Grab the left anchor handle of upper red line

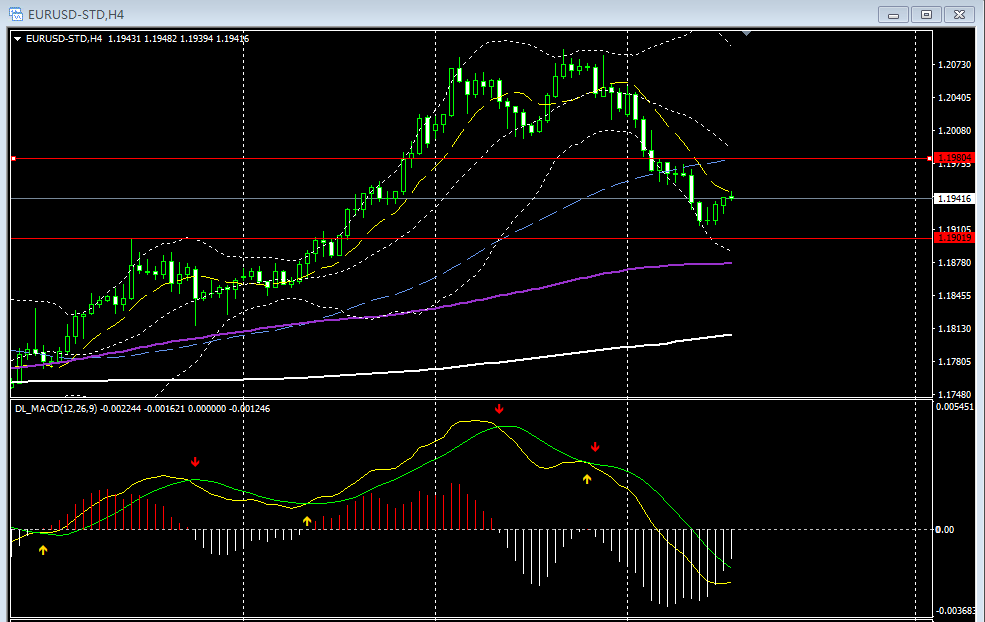point(13,158)
